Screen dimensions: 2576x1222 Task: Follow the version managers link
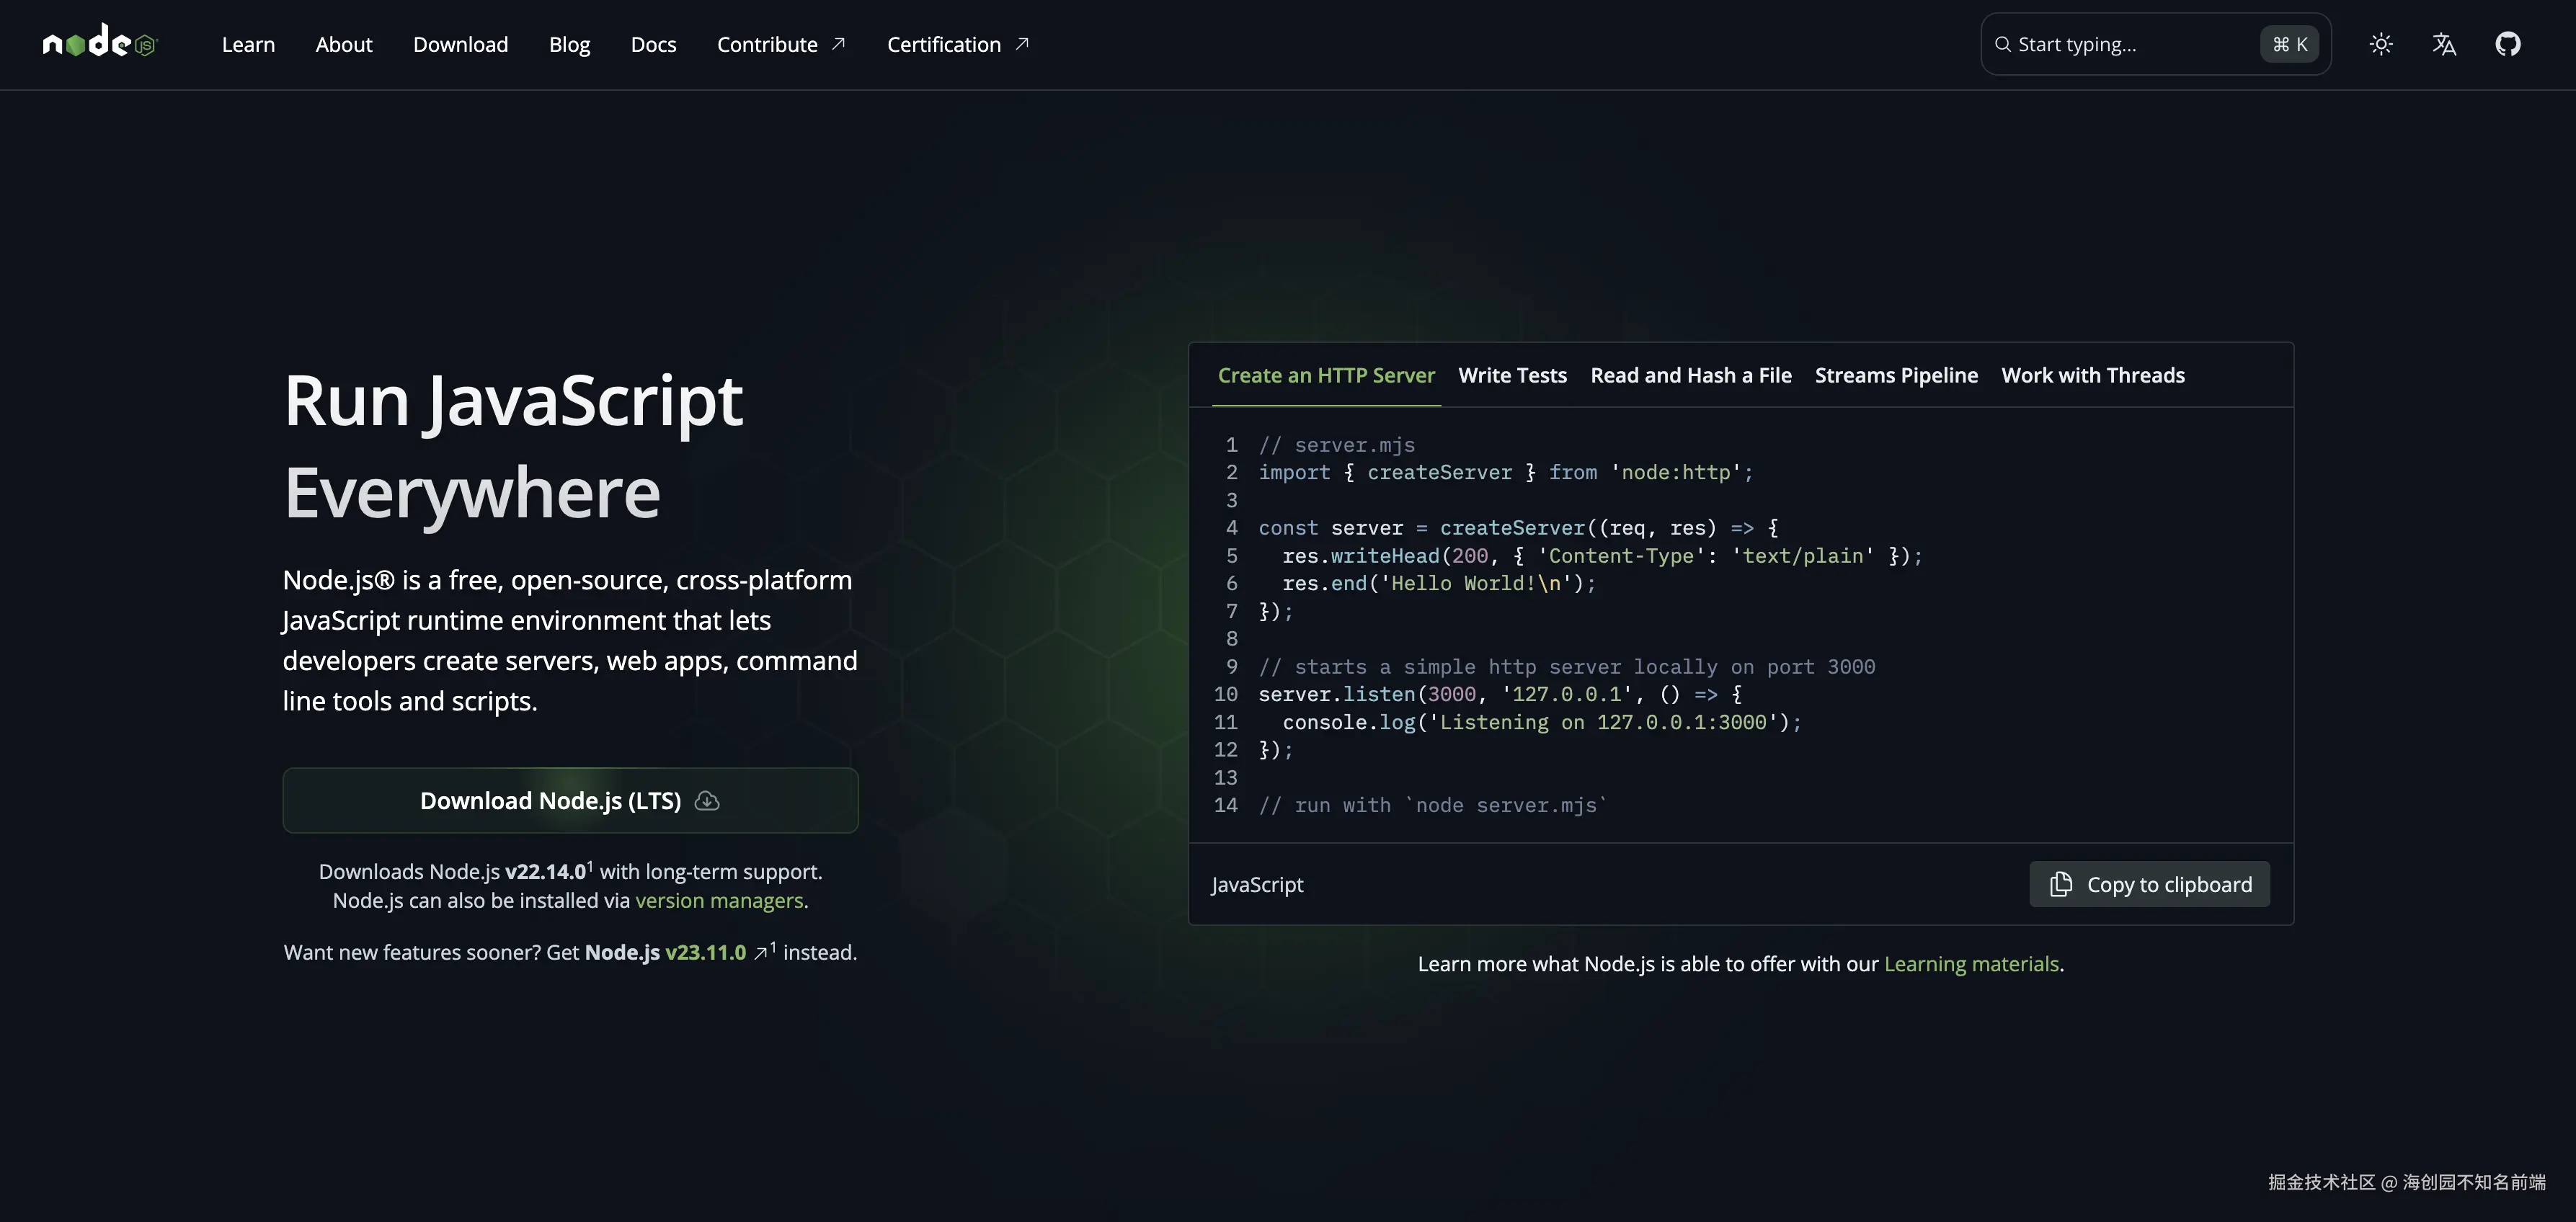719,901
